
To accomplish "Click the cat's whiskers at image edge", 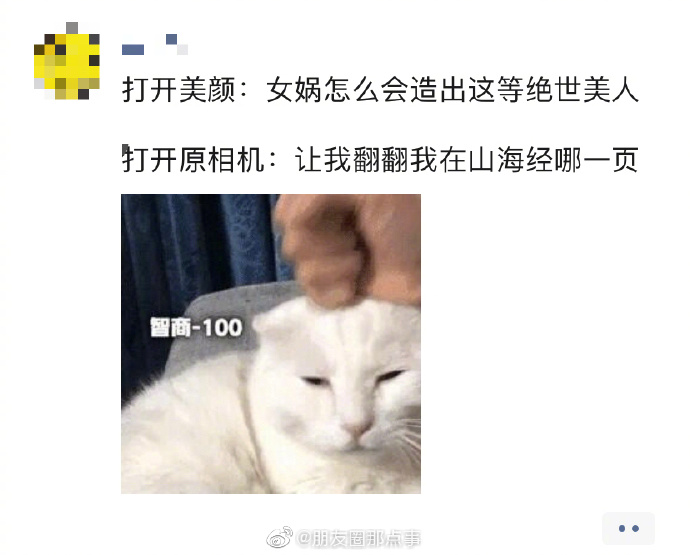I will pyautogui.click(x=407, y=436).
